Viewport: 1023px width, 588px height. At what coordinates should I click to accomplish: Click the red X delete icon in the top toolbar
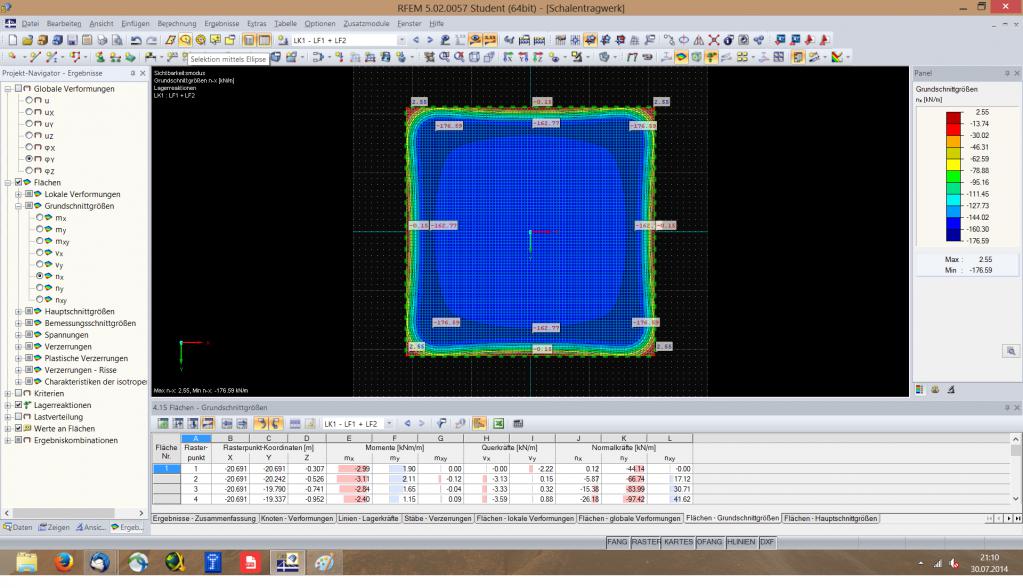point(714,40)
